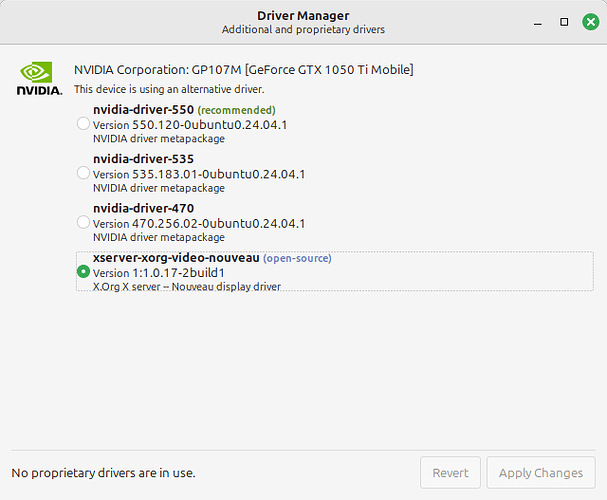
Task: Click 'Additional and proprietary drivers' subtitle
Action: [x=303, y=30]
